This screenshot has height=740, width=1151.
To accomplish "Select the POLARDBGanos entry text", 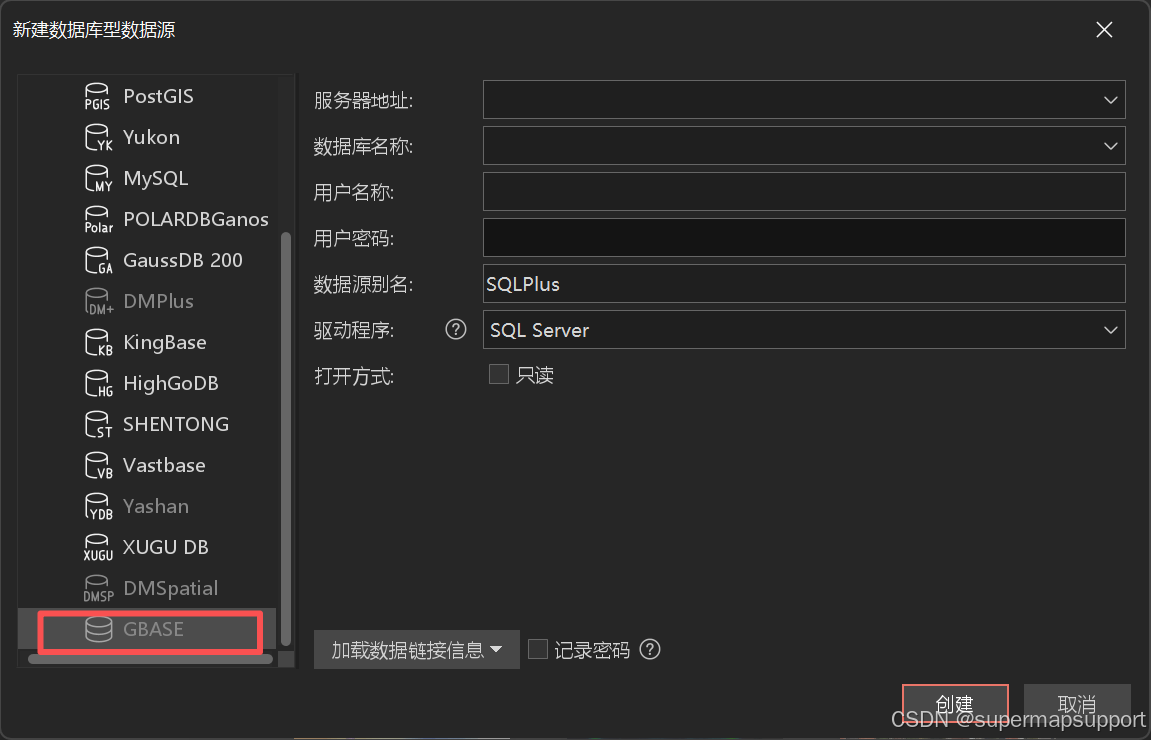I will tap(196, 220).
